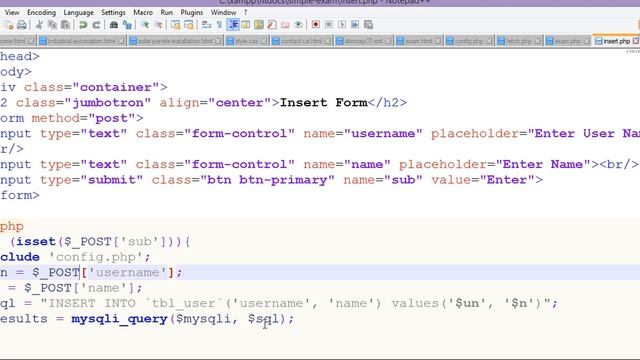Synchronize vertical scrolling icon
The width and height of the screenshot is (640, 360).
(176, 25)
